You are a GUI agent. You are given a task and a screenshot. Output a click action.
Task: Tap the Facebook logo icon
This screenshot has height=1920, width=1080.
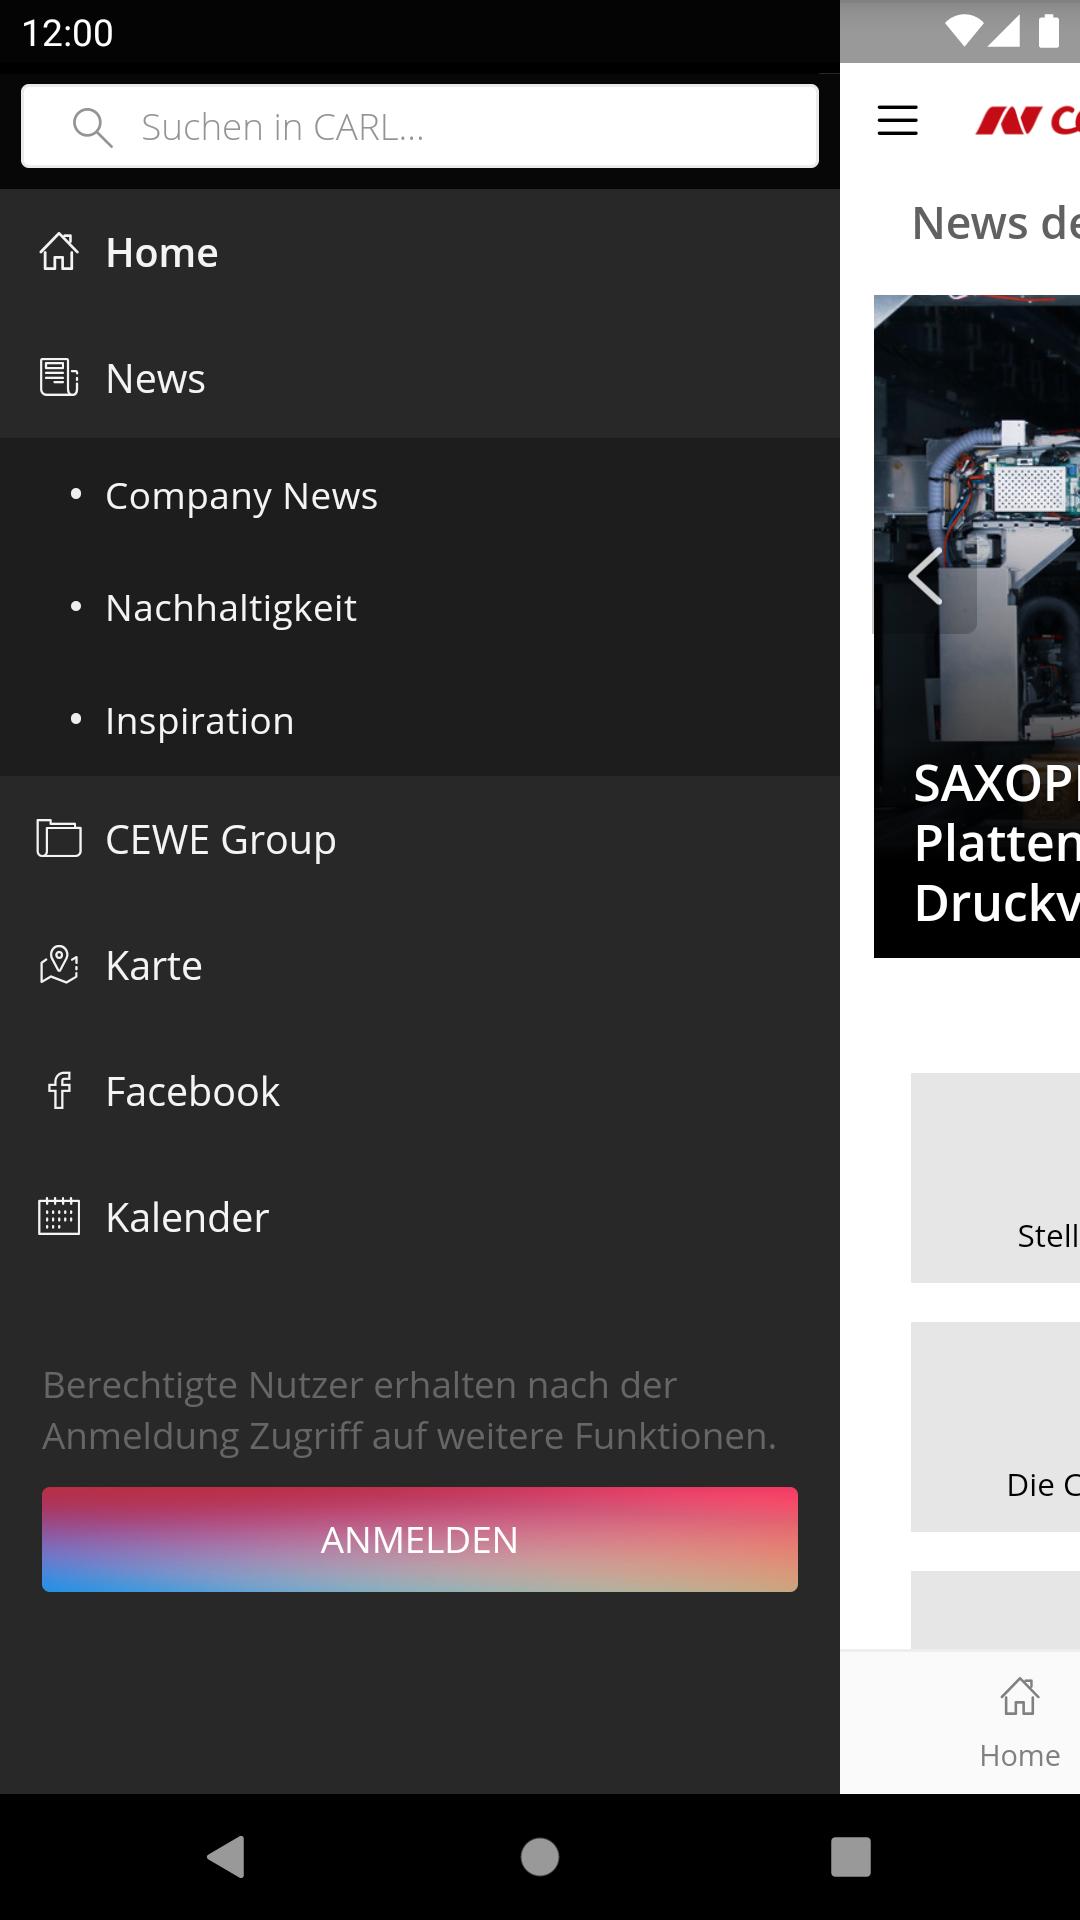tap(60, 1091)
